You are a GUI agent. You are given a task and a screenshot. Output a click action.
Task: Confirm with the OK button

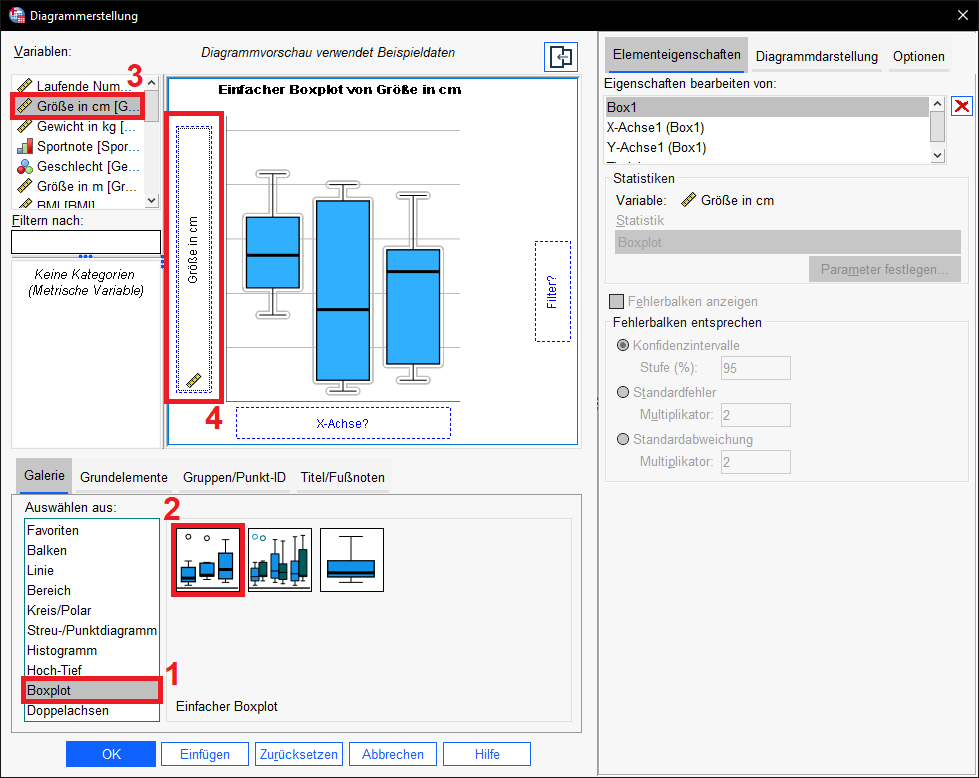111,754
